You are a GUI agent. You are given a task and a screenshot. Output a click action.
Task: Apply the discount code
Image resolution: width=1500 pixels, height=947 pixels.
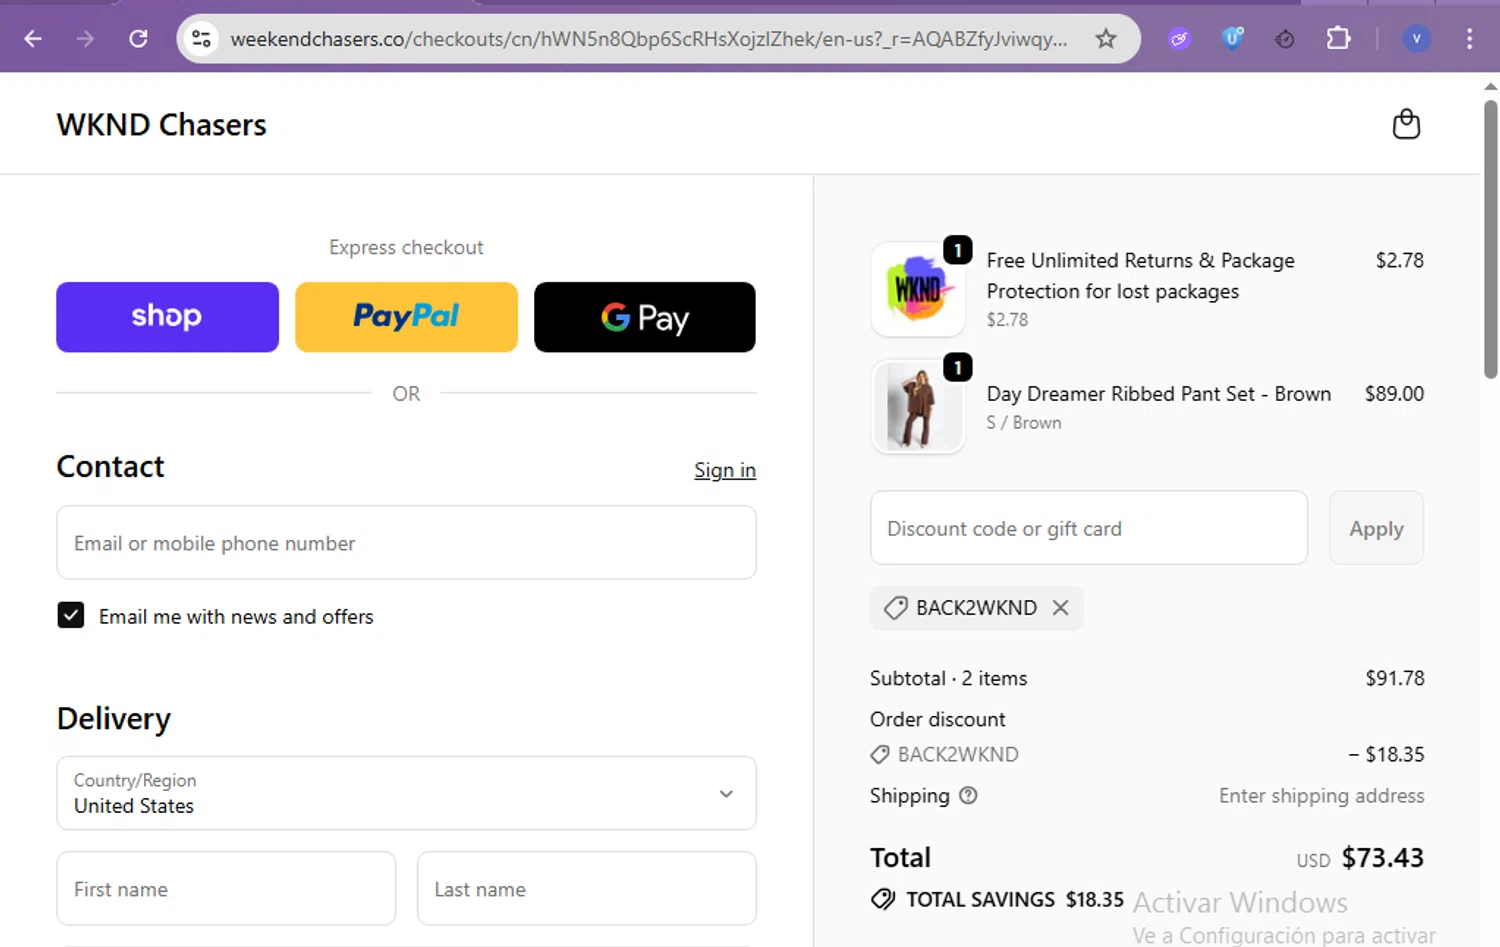coord(1376,528)
